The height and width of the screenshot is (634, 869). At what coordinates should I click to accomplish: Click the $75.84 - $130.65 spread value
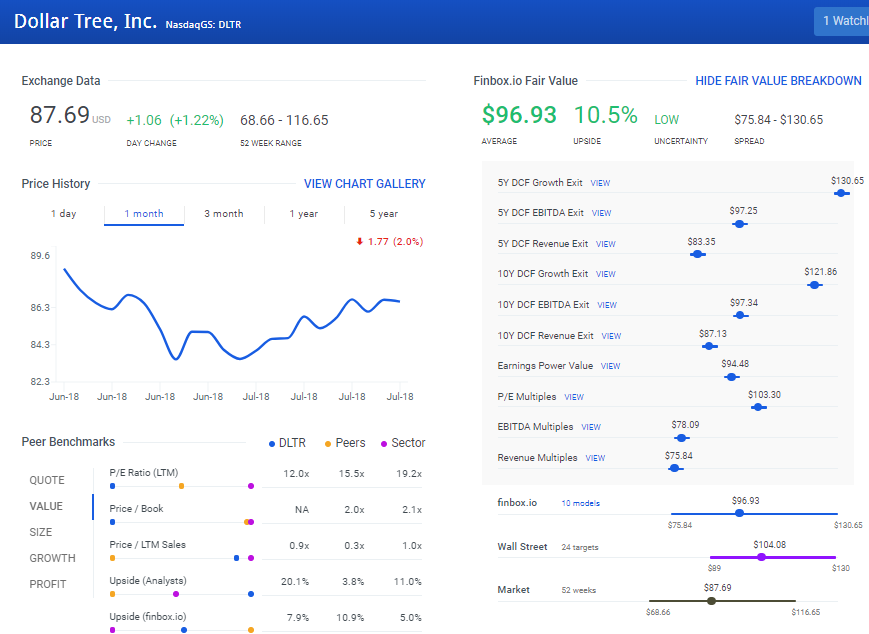(x=779, y=120)
